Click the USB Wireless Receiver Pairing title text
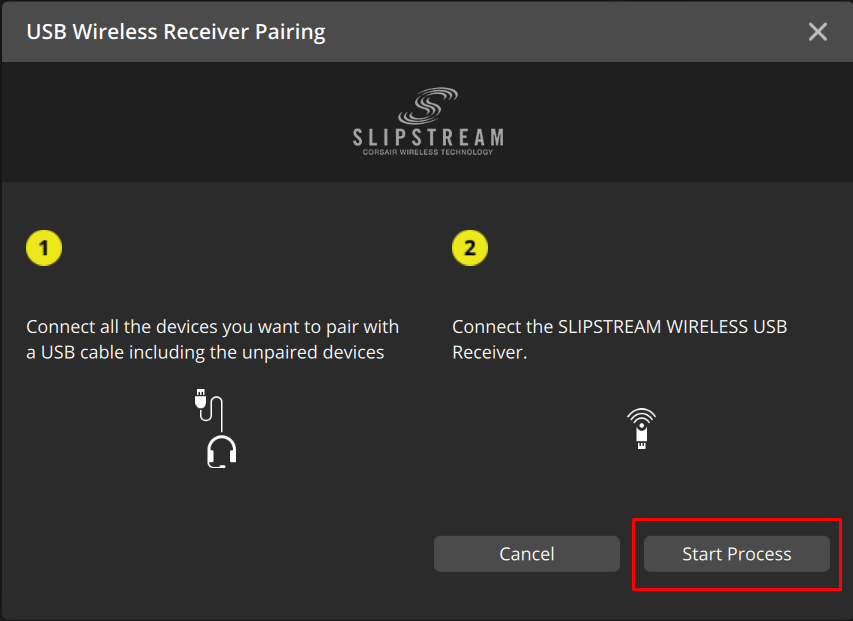The width and height of the screenshot is (853, 621). click(x=175, y=31)
